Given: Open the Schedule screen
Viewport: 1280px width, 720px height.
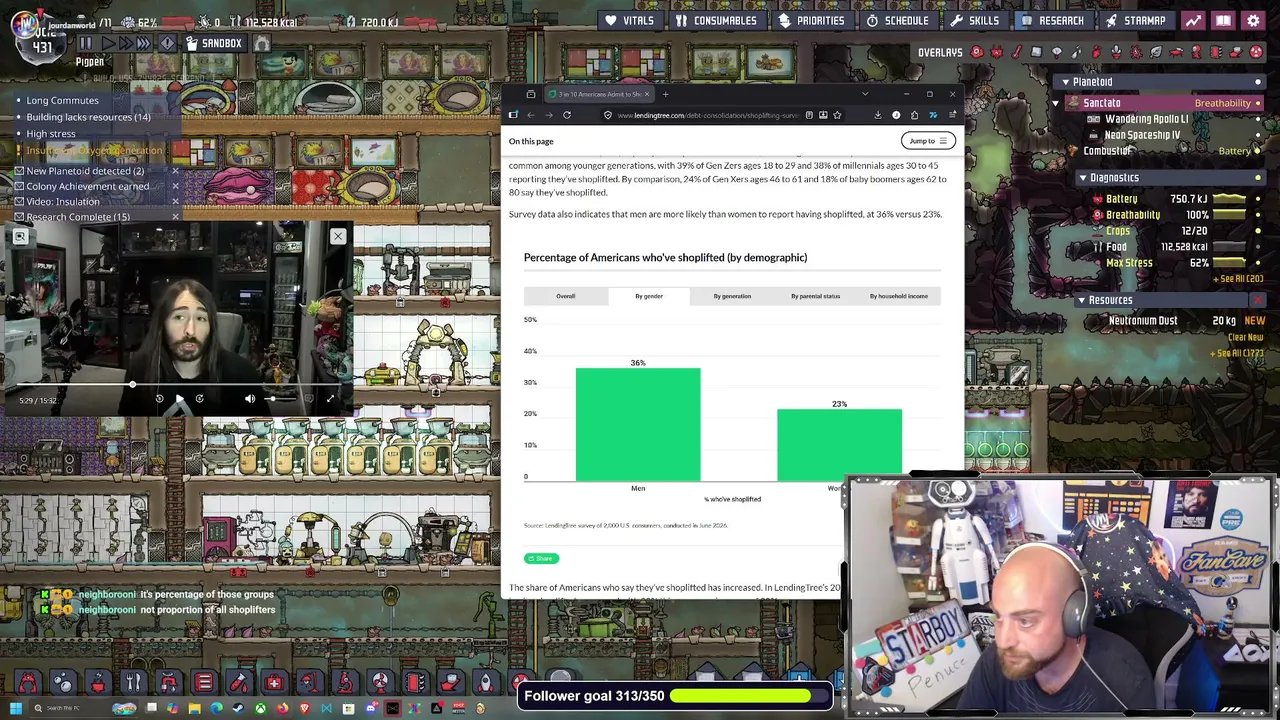Looking at the screenshot, I should click(897, 20).
